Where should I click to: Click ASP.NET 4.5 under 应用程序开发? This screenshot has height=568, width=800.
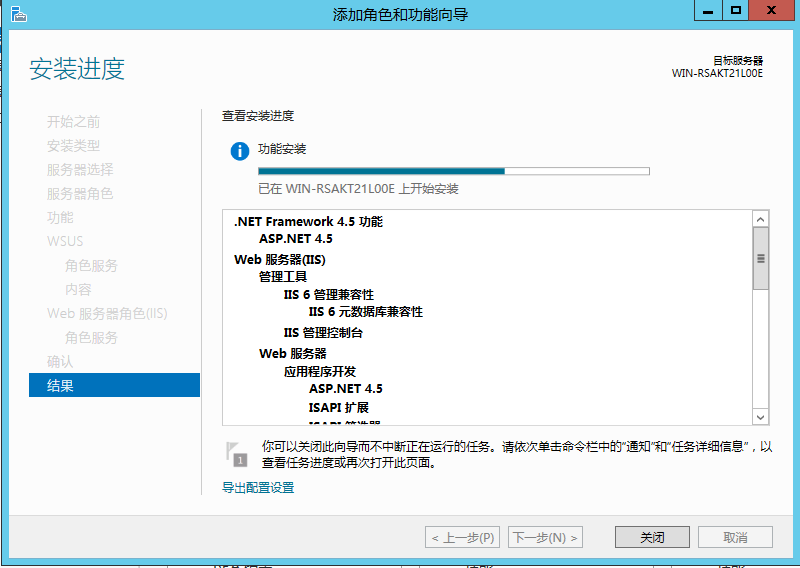point(345,389)
